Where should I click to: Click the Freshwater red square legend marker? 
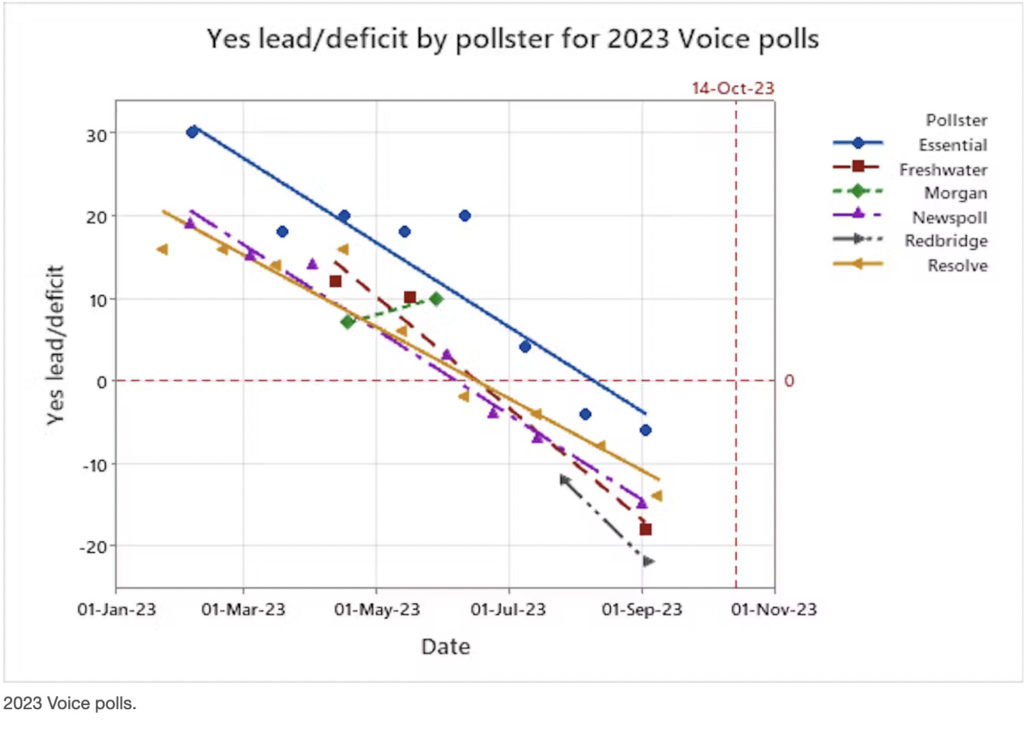[x=859, y=169]
